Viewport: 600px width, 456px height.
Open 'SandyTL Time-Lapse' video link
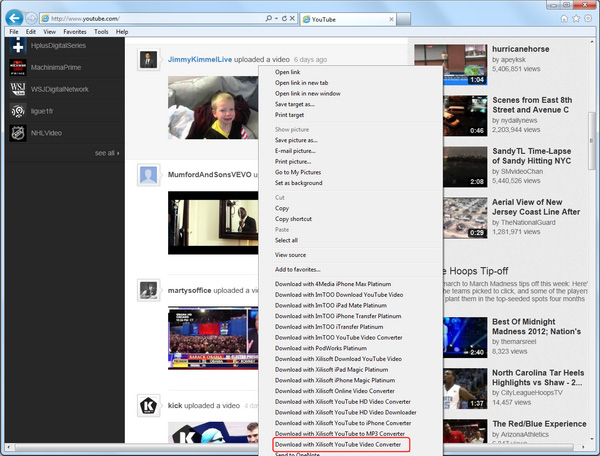532,156
